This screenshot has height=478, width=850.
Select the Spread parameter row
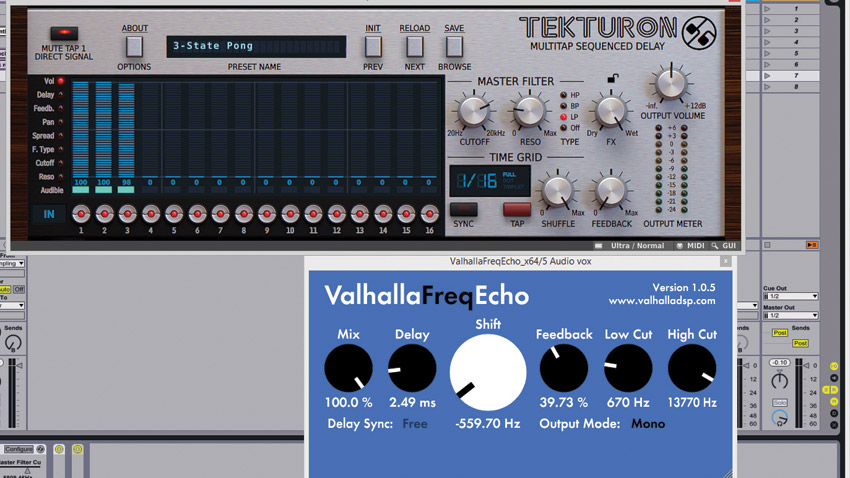[x=48, y=135]
